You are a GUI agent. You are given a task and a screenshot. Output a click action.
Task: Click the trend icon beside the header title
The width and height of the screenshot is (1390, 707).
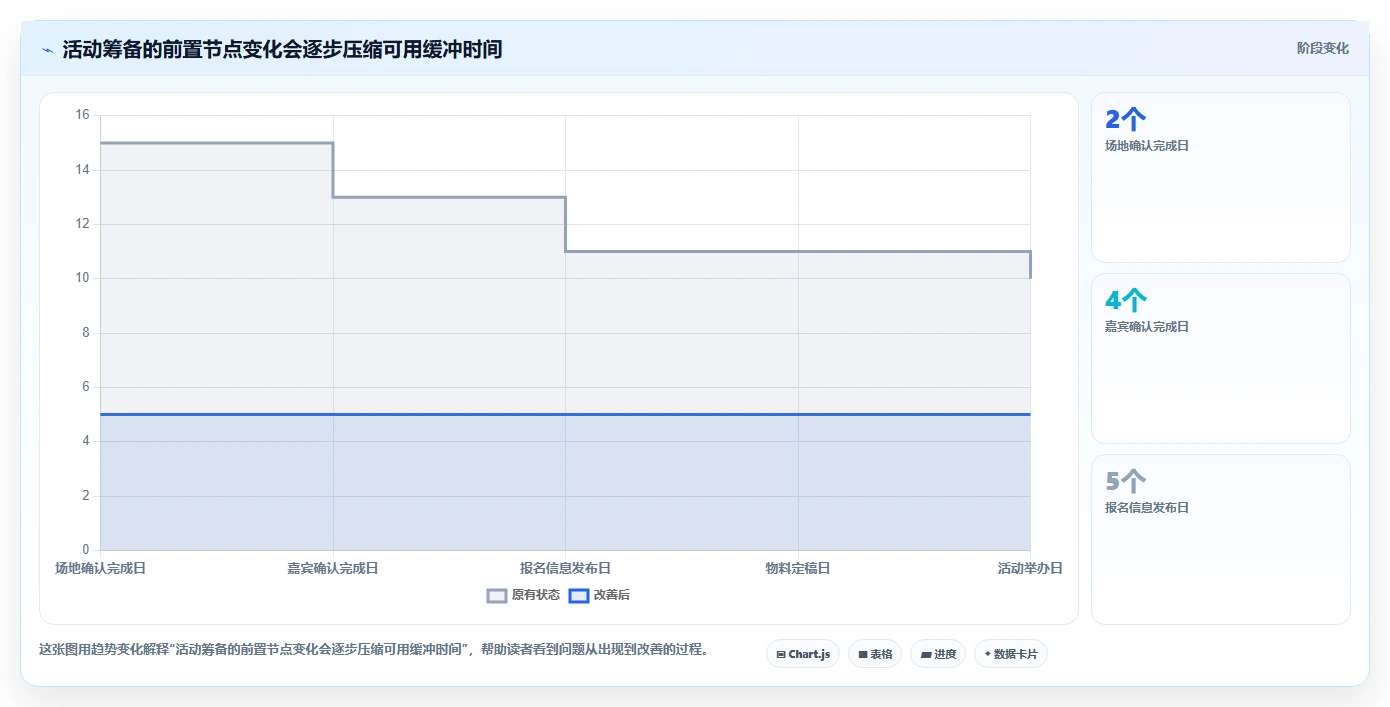pyautogui.click(x=47, y=49)
